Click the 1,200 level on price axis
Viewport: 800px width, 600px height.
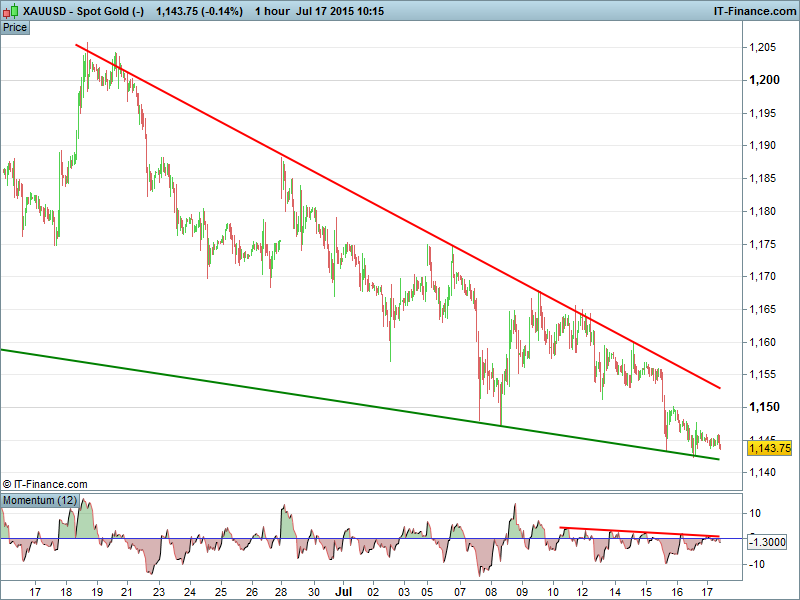(x=765, y=79)
